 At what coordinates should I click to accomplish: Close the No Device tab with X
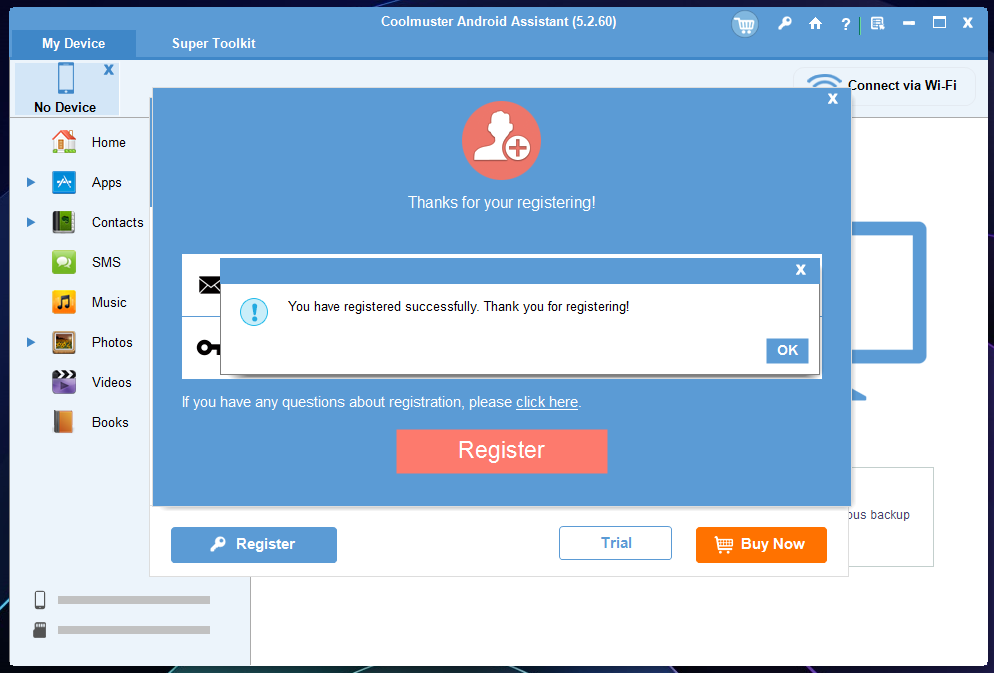pos(109,70)
